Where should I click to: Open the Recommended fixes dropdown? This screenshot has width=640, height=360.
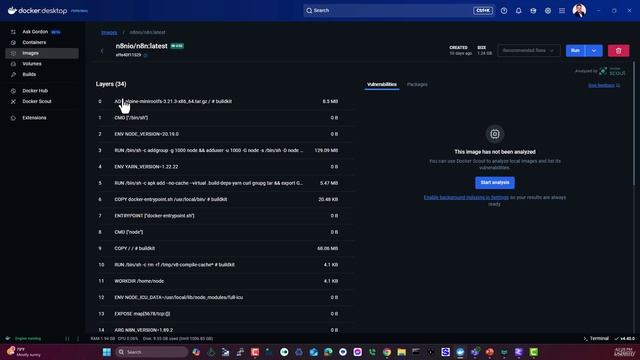tap(529, 51)
